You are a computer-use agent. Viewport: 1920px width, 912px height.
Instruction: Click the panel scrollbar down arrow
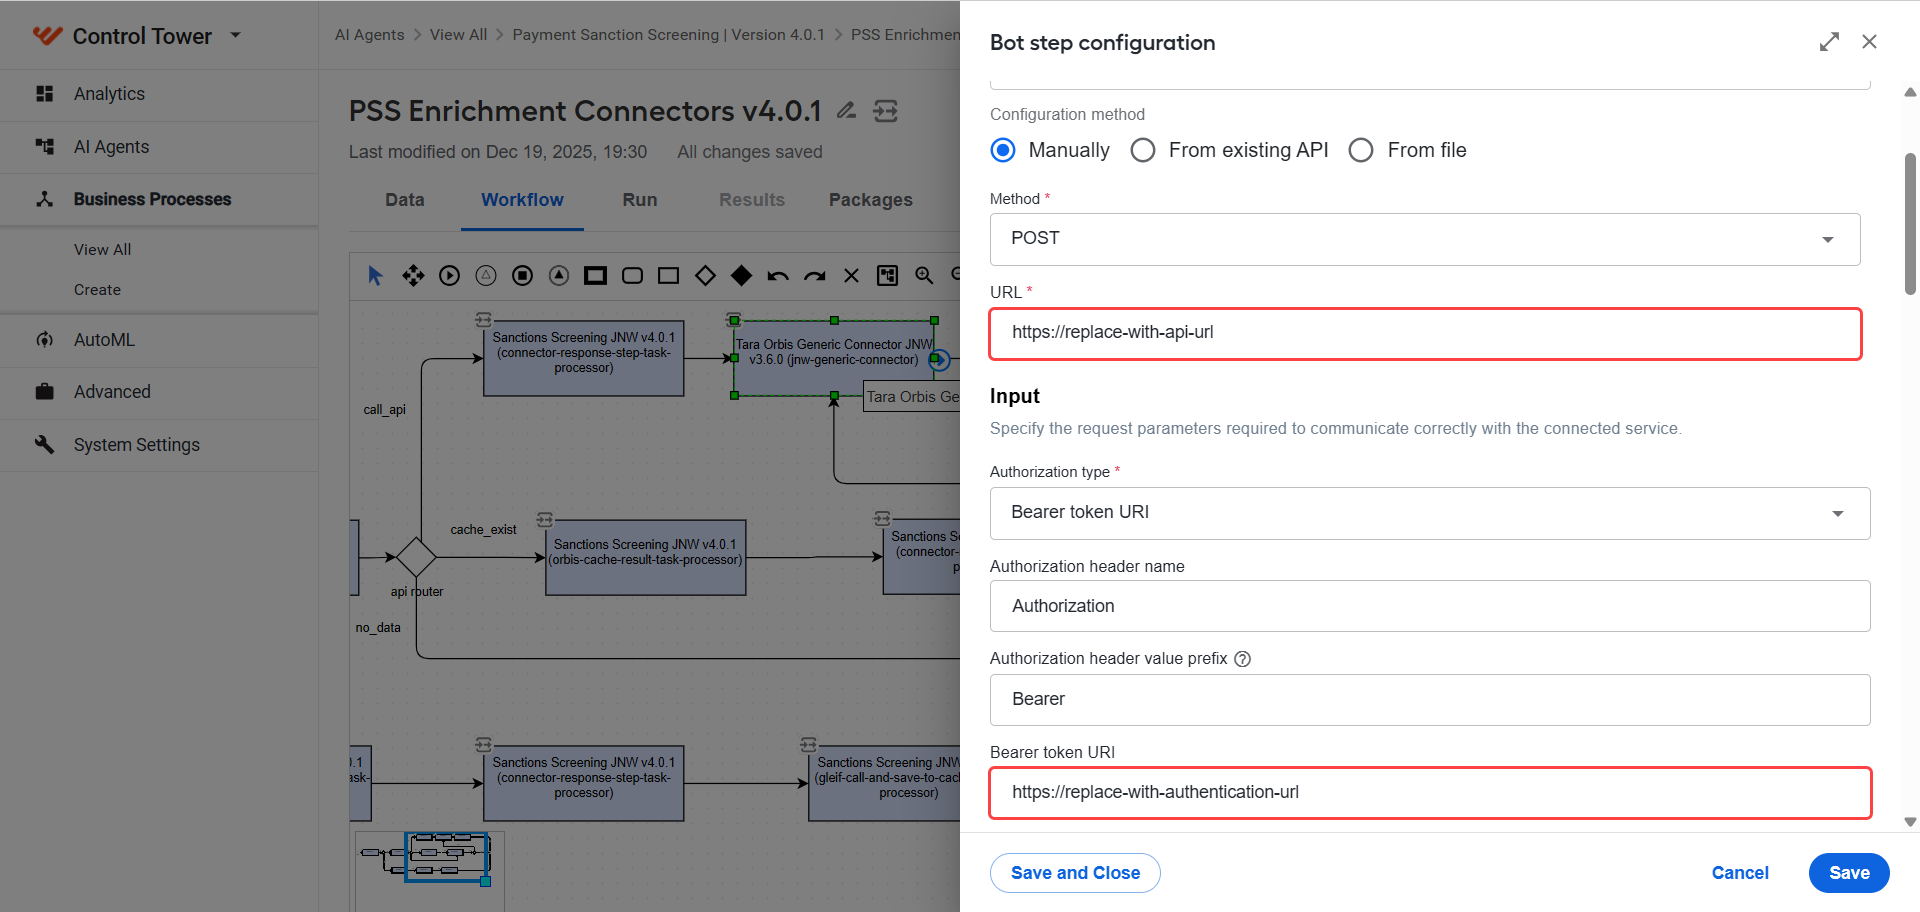pyautogui.click(x=1910, y=822)
